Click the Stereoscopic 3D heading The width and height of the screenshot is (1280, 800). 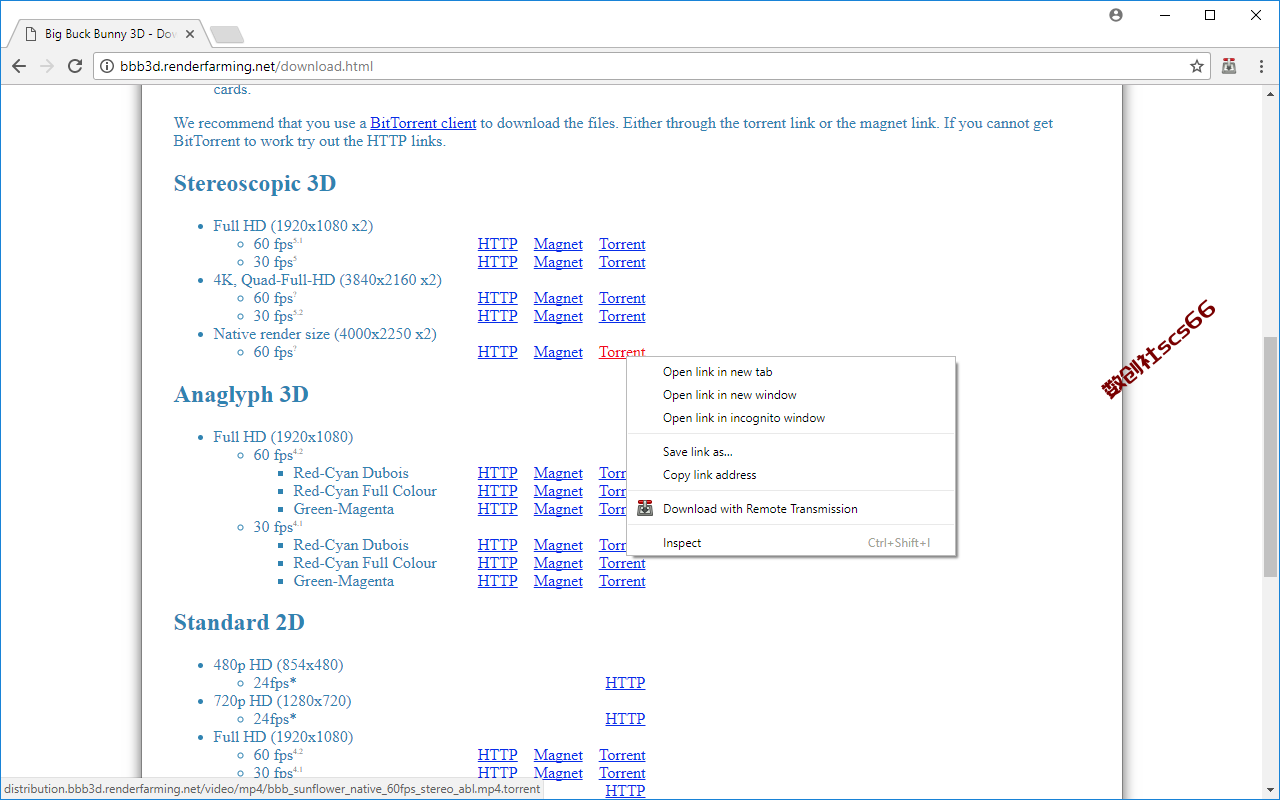[255, 184]
